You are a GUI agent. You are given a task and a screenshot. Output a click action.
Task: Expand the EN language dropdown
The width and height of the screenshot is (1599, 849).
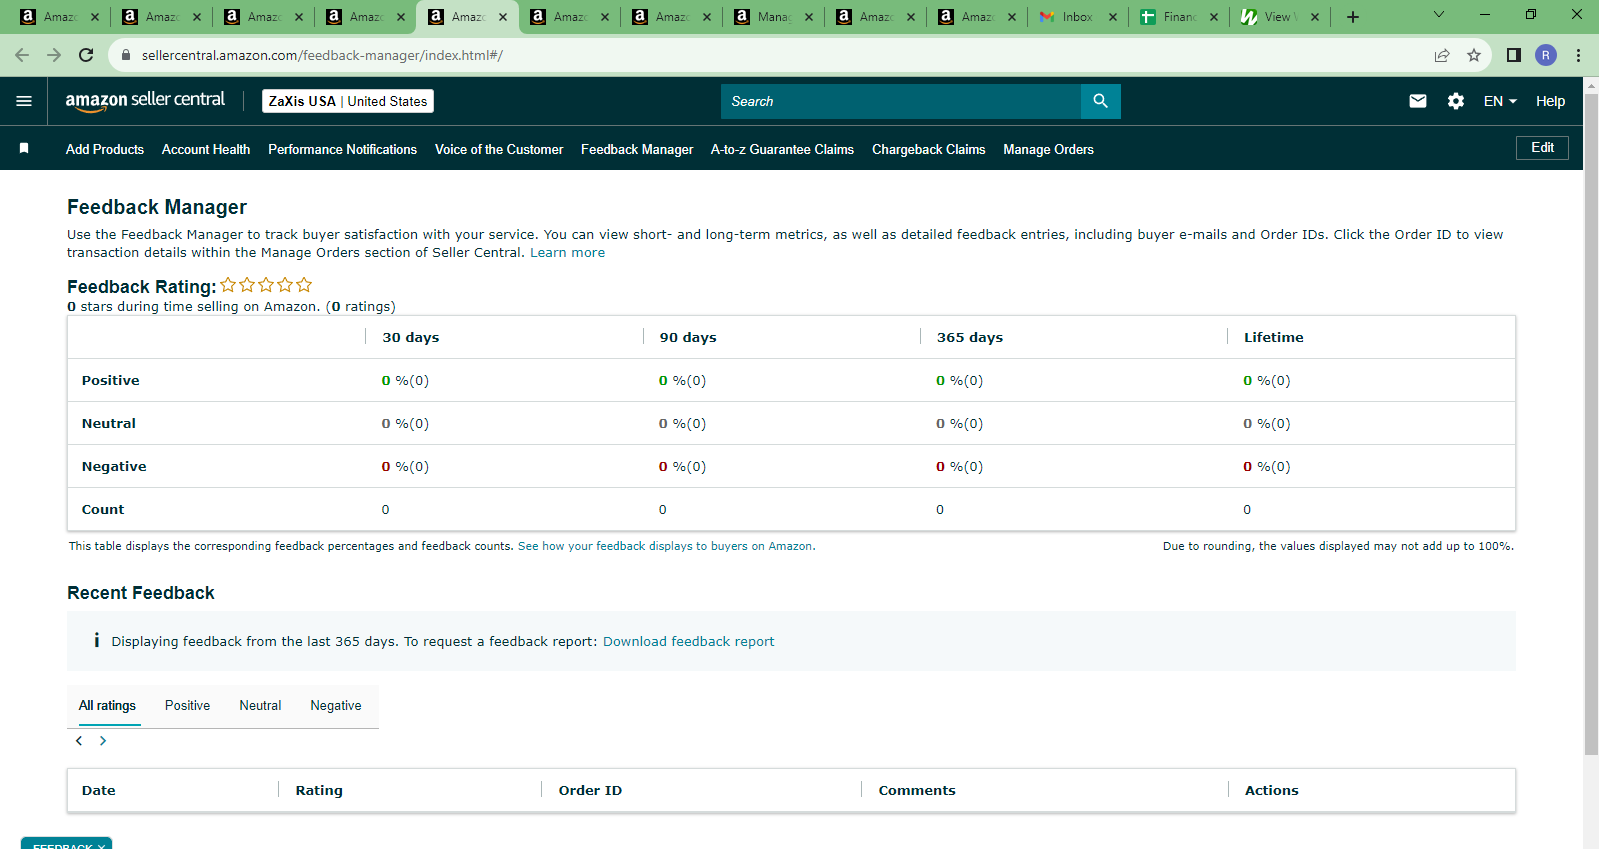point(1500,101)
